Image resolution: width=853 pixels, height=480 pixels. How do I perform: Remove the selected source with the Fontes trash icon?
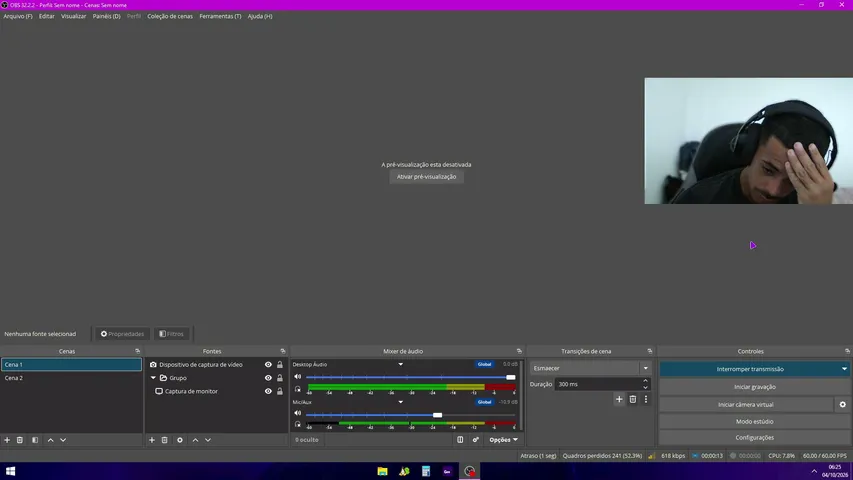164,440
